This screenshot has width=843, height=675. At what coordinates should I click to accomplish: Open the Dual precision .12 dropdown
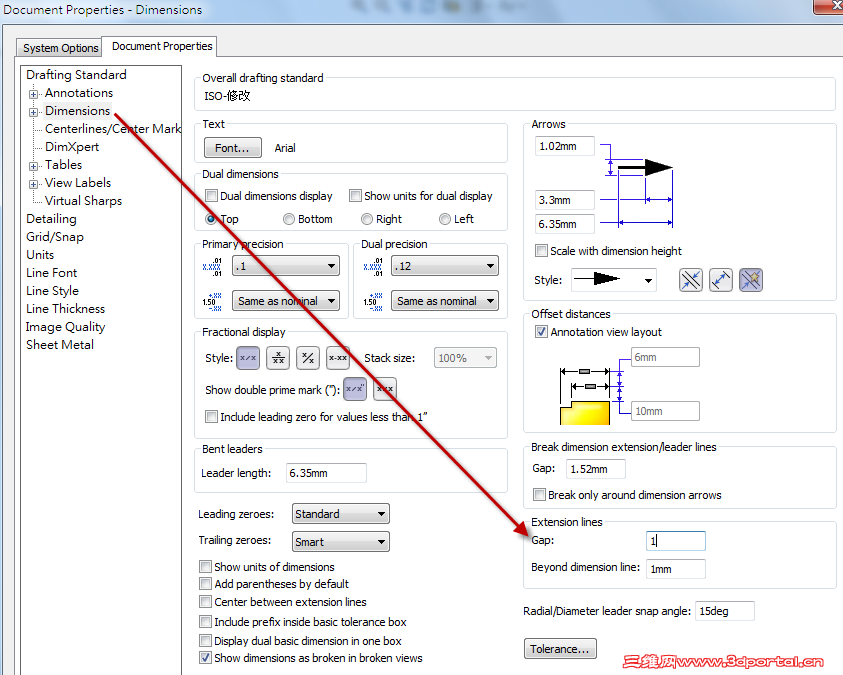click(445, 266)
